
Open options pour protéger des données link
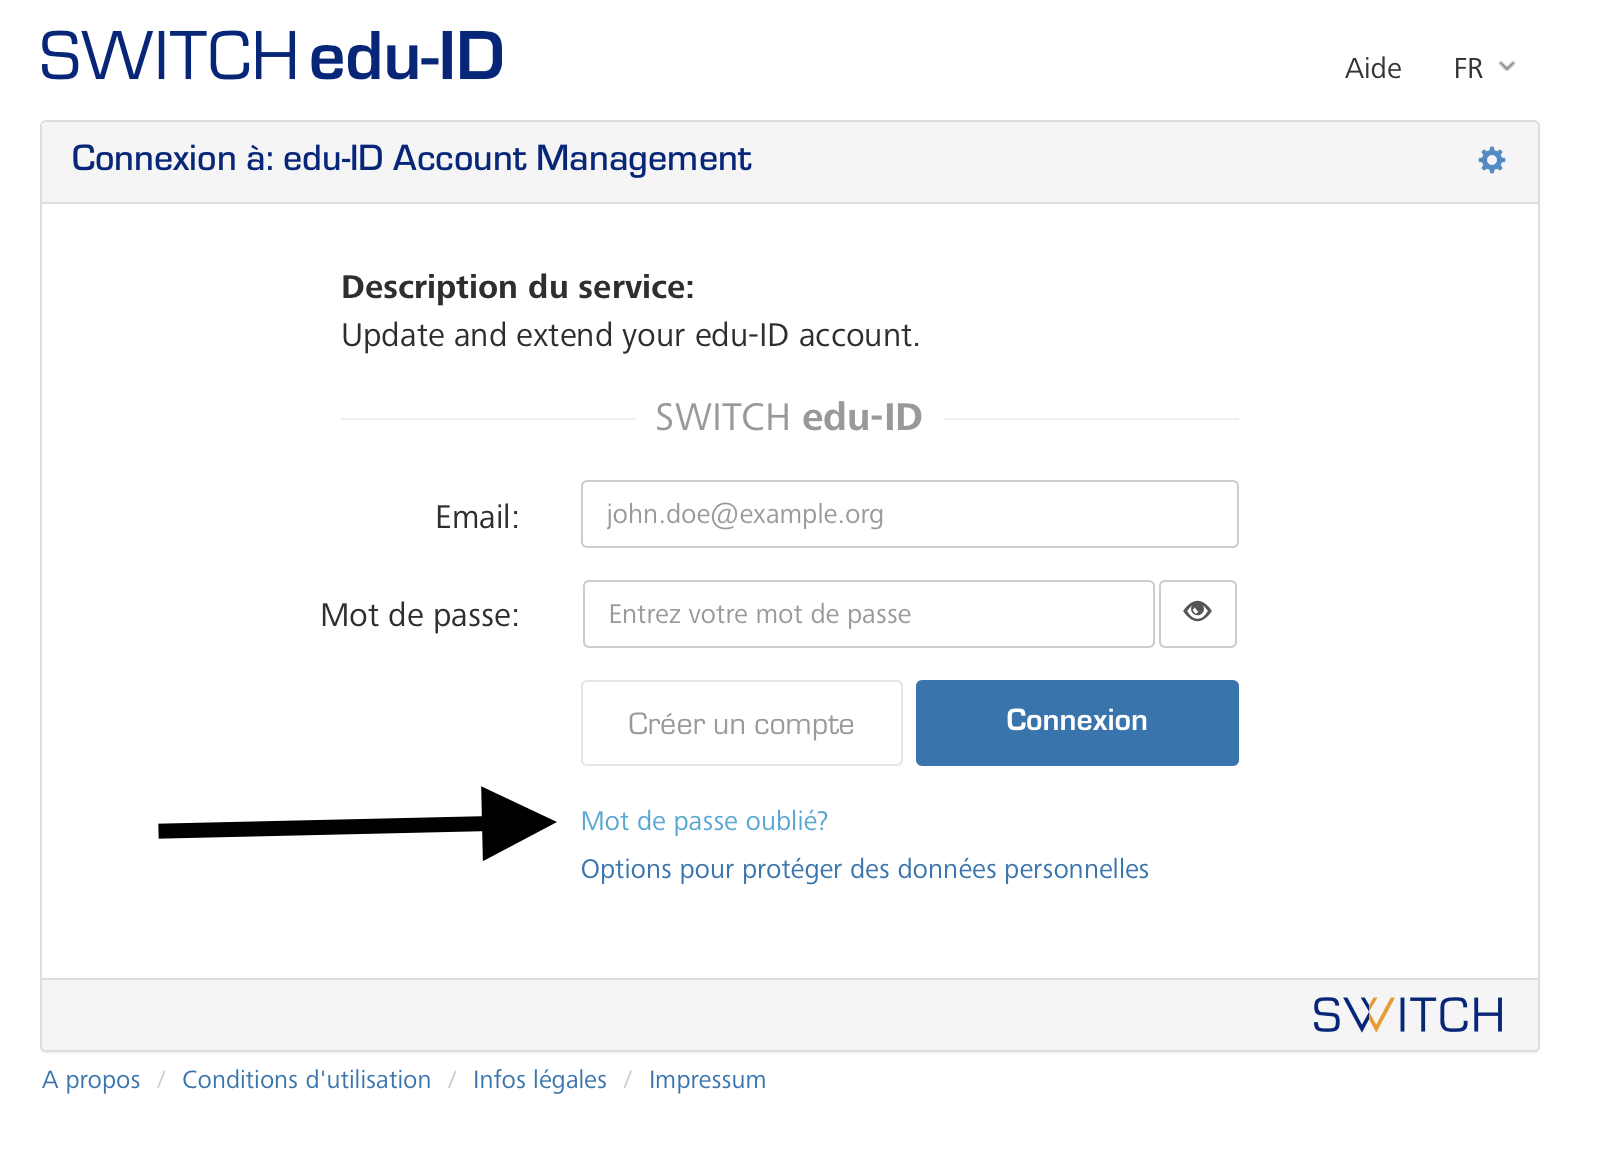[864, 869]
